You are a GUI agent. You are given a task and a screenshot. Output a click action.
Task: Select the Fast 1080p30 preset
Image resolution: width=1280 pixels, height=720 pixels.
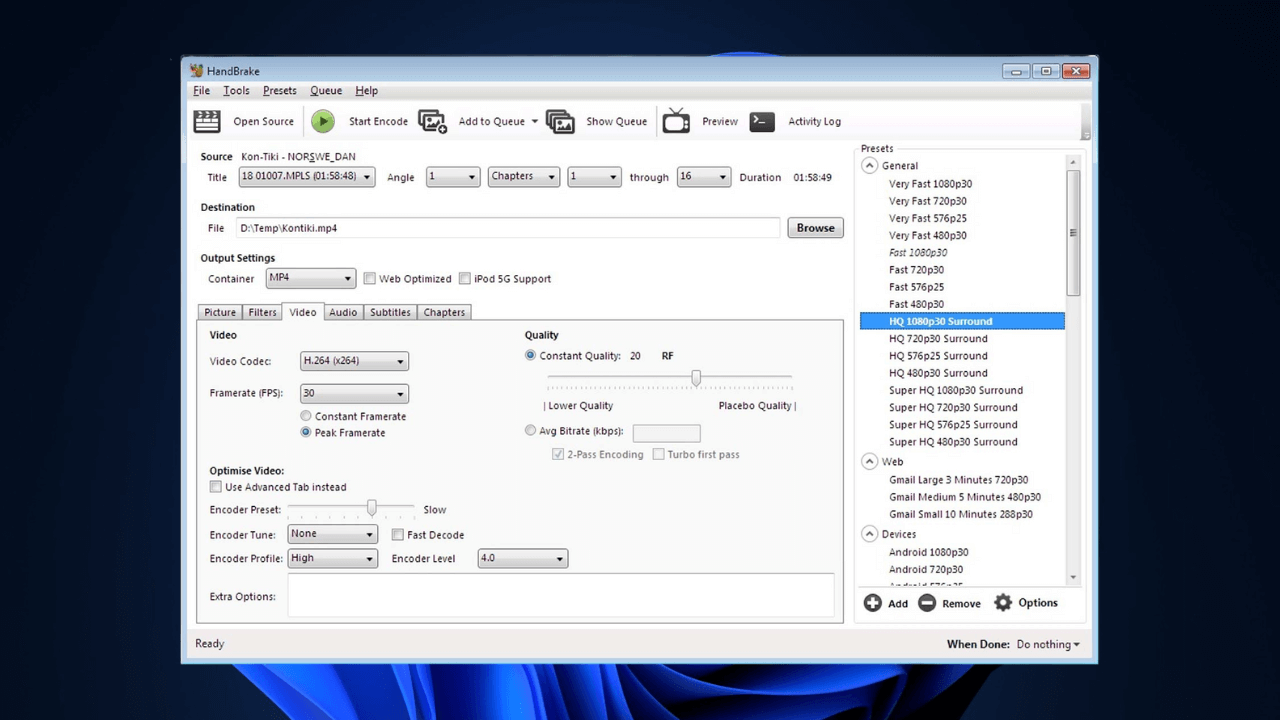(x=918, y=253)
